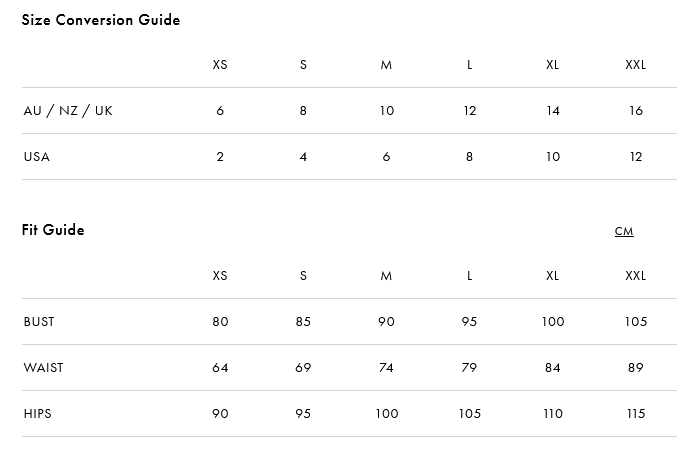Click the WAIST row label
Viewport: 692px width, 454px height.
(x=43, y=368)
